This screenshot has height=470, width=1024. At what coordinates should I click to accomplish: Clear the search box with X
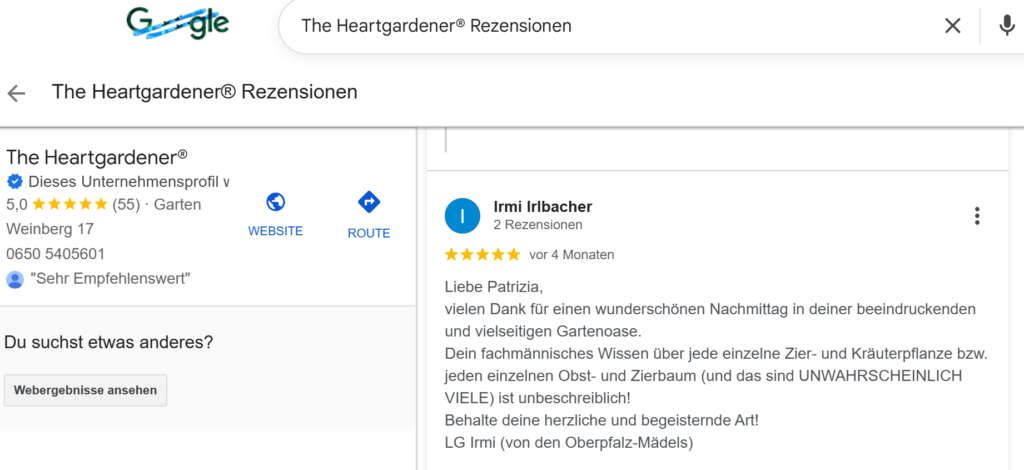(x=953, y=25)
